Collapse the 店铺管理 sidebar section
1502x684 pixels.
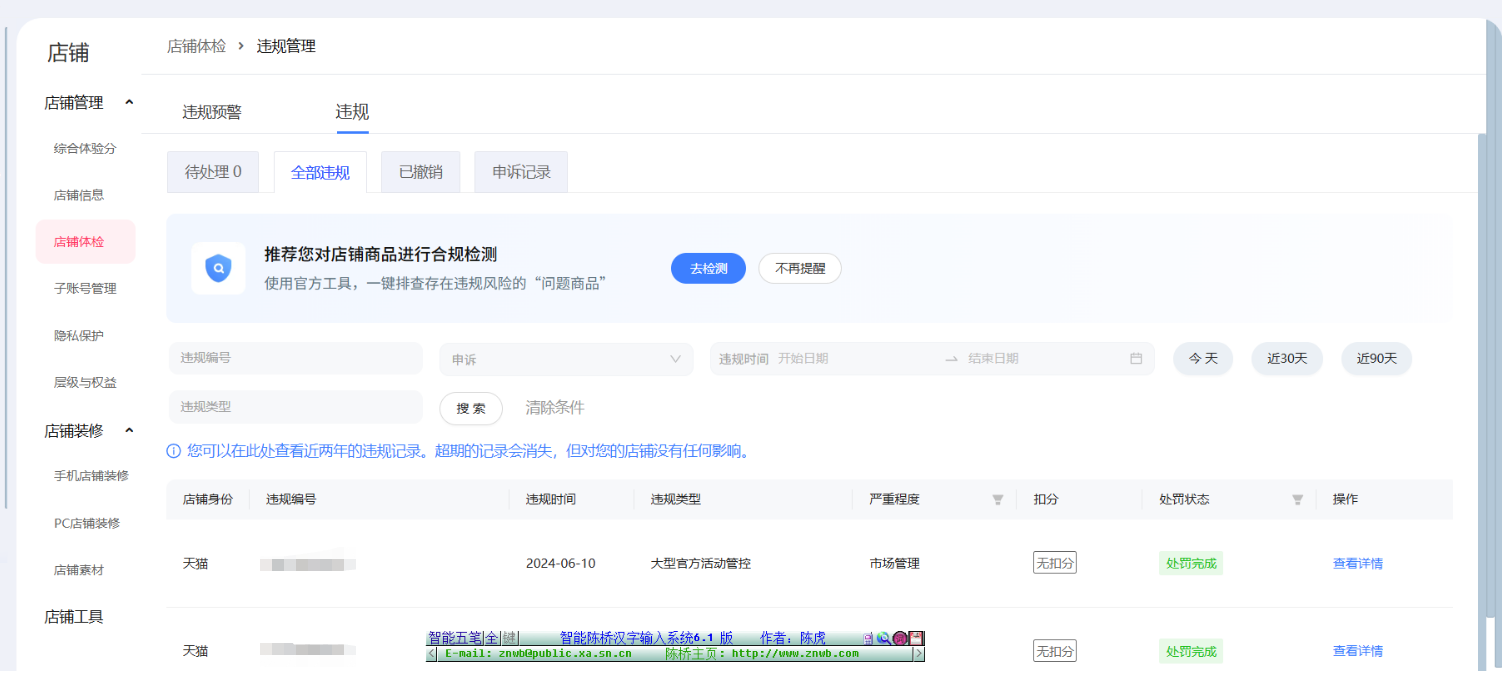pos(128,103)
